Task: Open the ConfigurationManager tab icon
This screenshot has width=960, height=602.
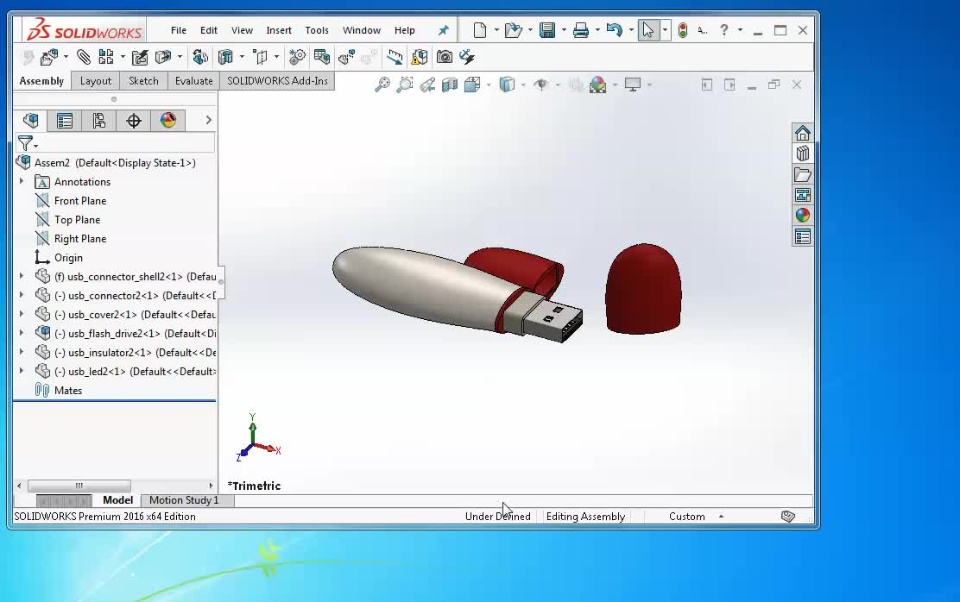Action: 99,121
